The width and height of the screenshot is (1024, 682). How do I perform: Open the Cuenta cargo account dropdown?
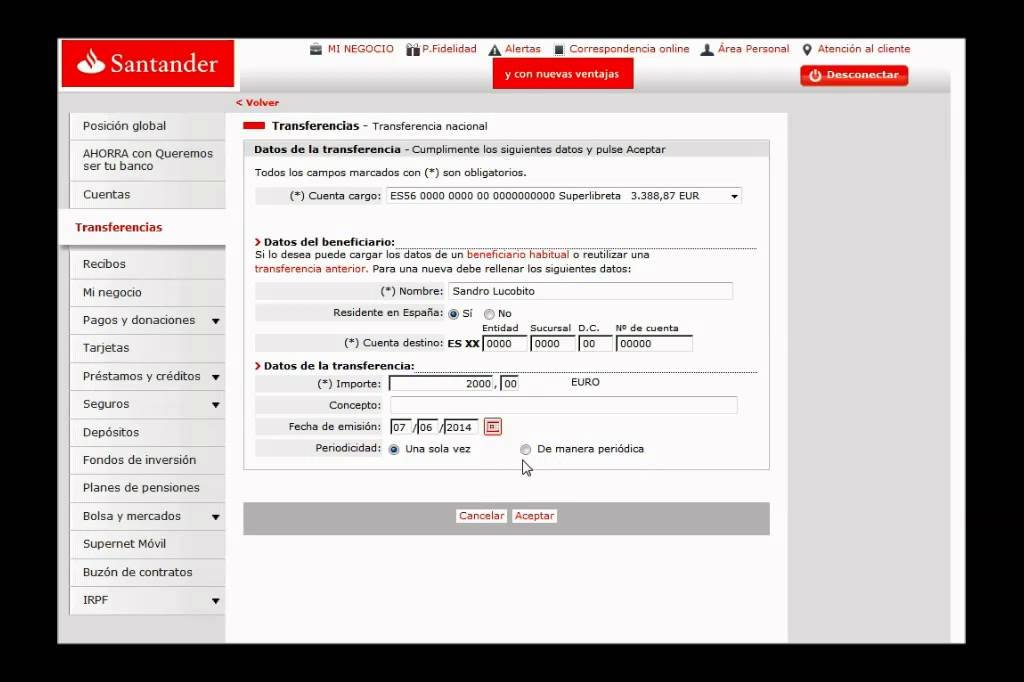click(x=735, y=195)
